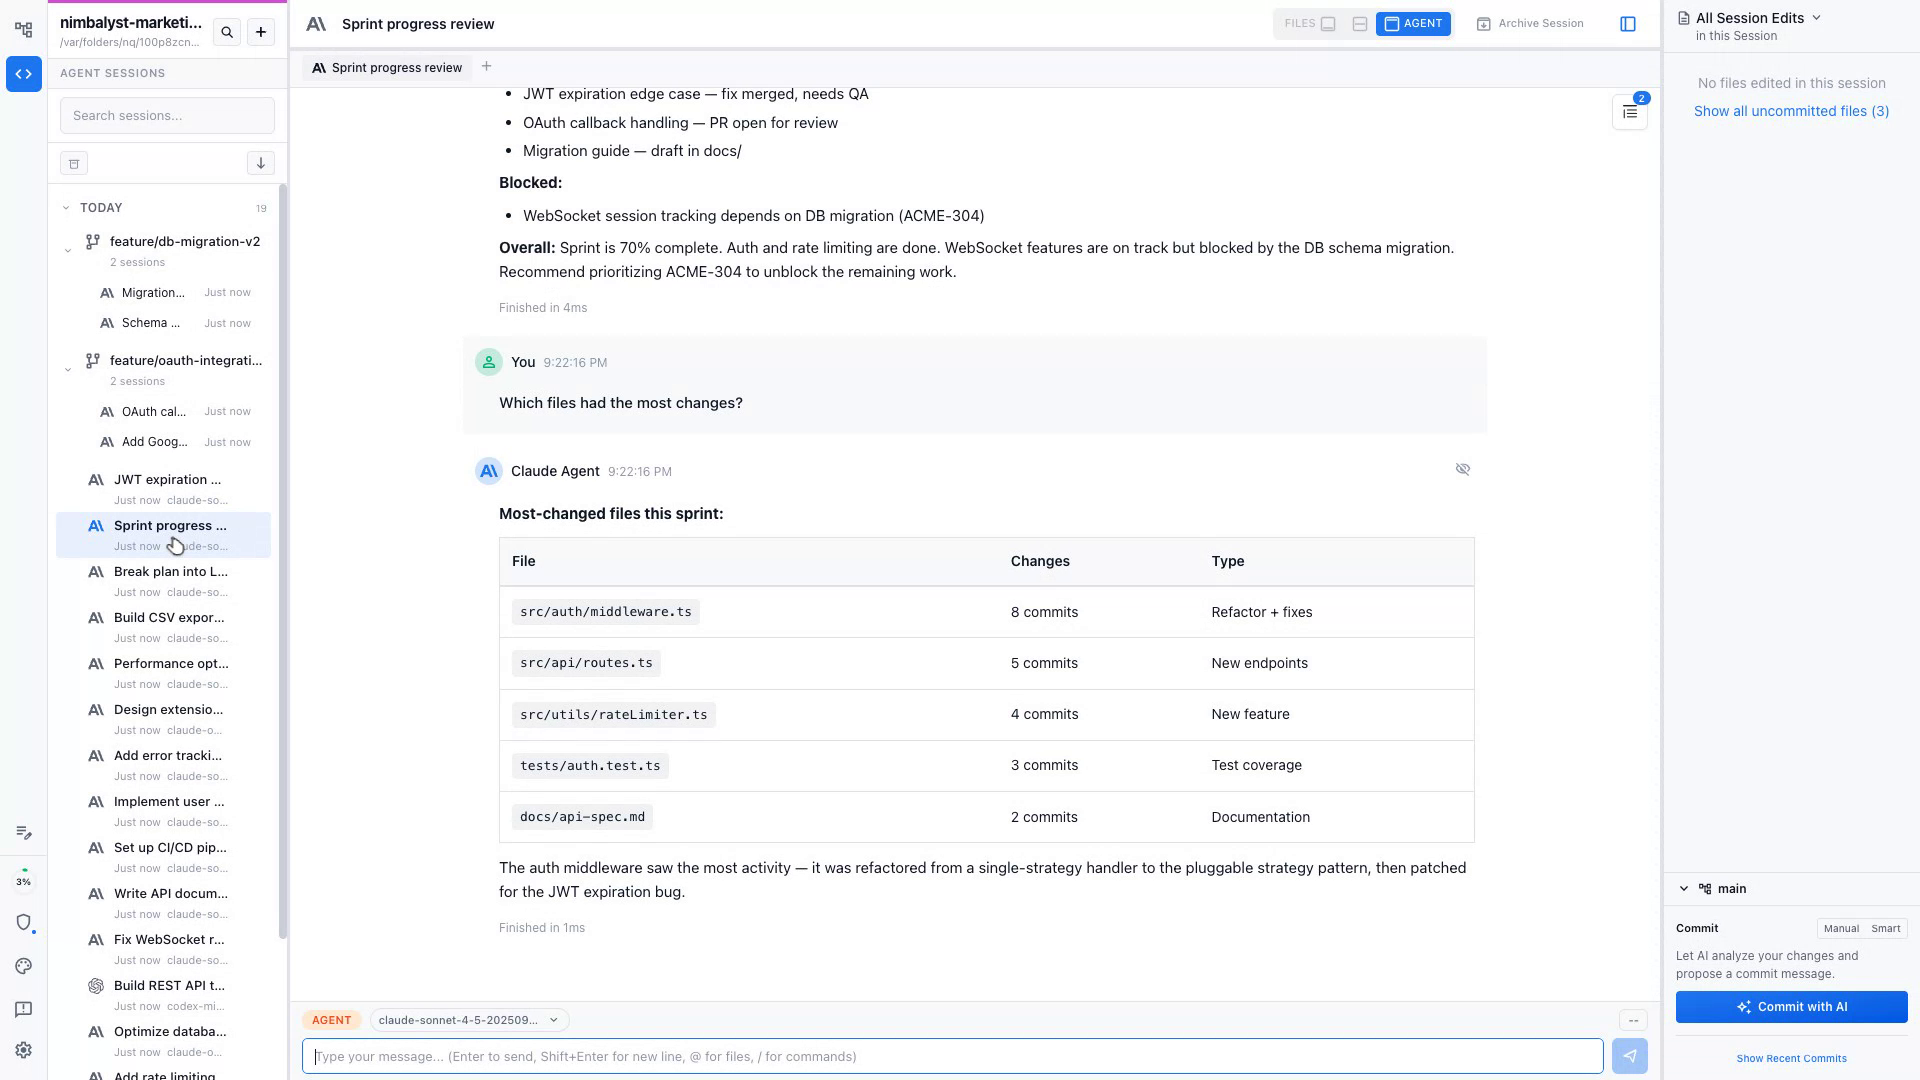Open the claude-sonnet model dropdown
The width and height of the screenshot is (1920, 1080).
pos(468,1020)
